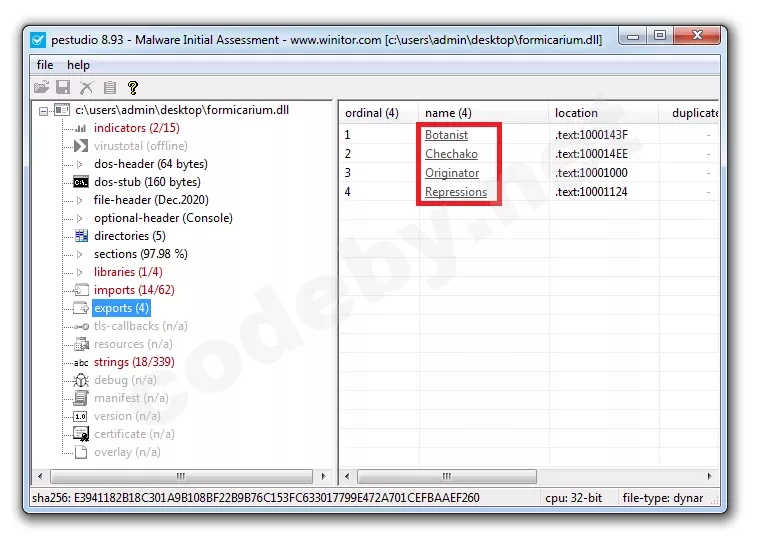Open the help menu

pos(78,65)
